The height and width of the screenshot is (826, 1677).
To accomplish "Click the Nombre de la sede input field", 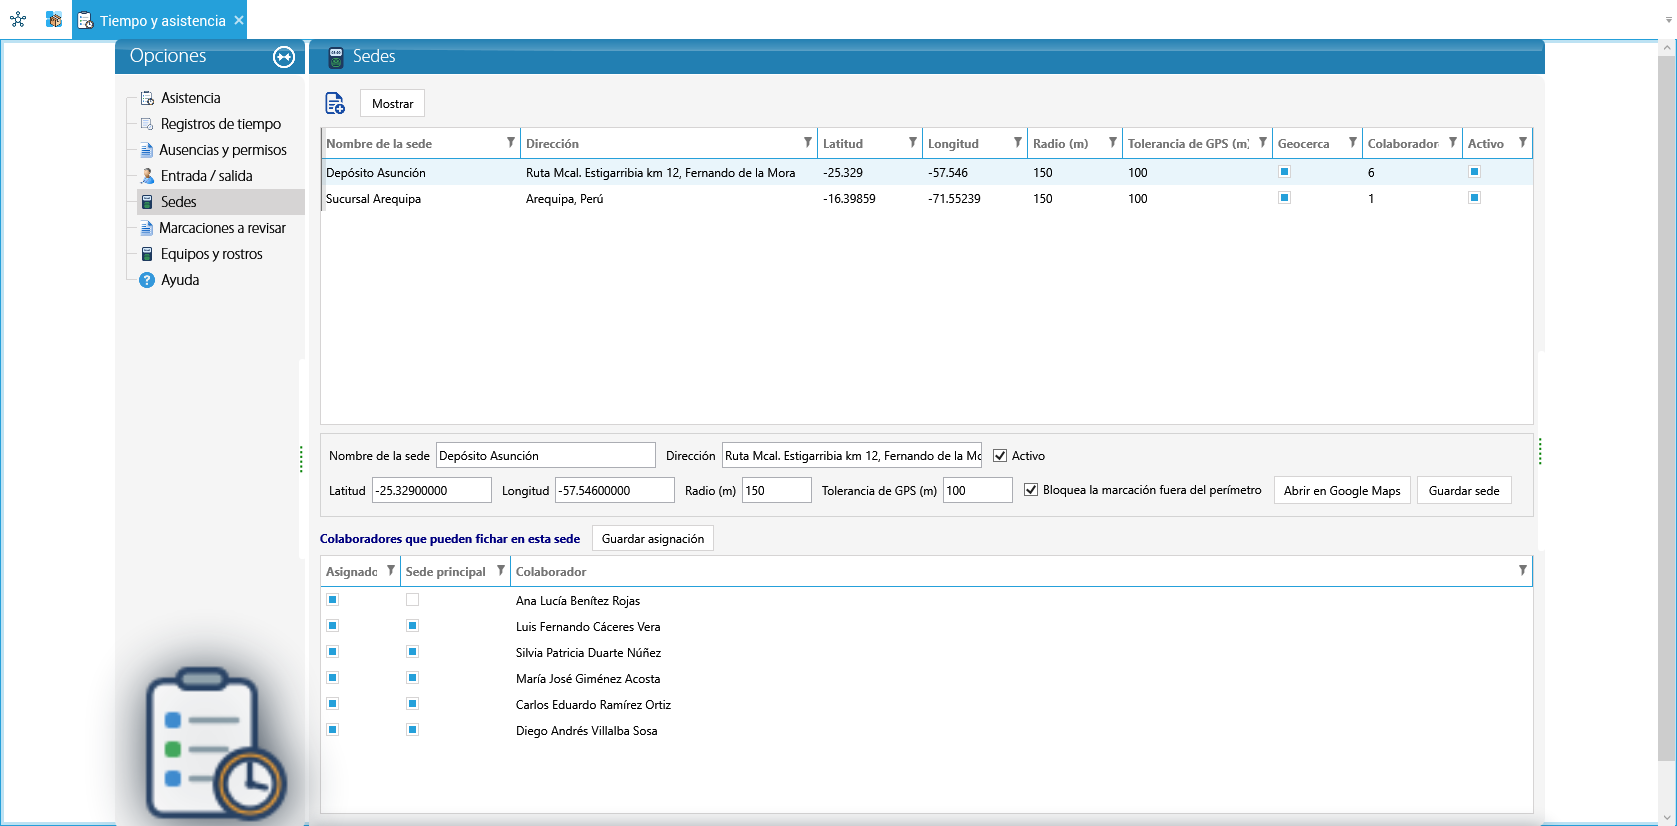I will (546, 455).
